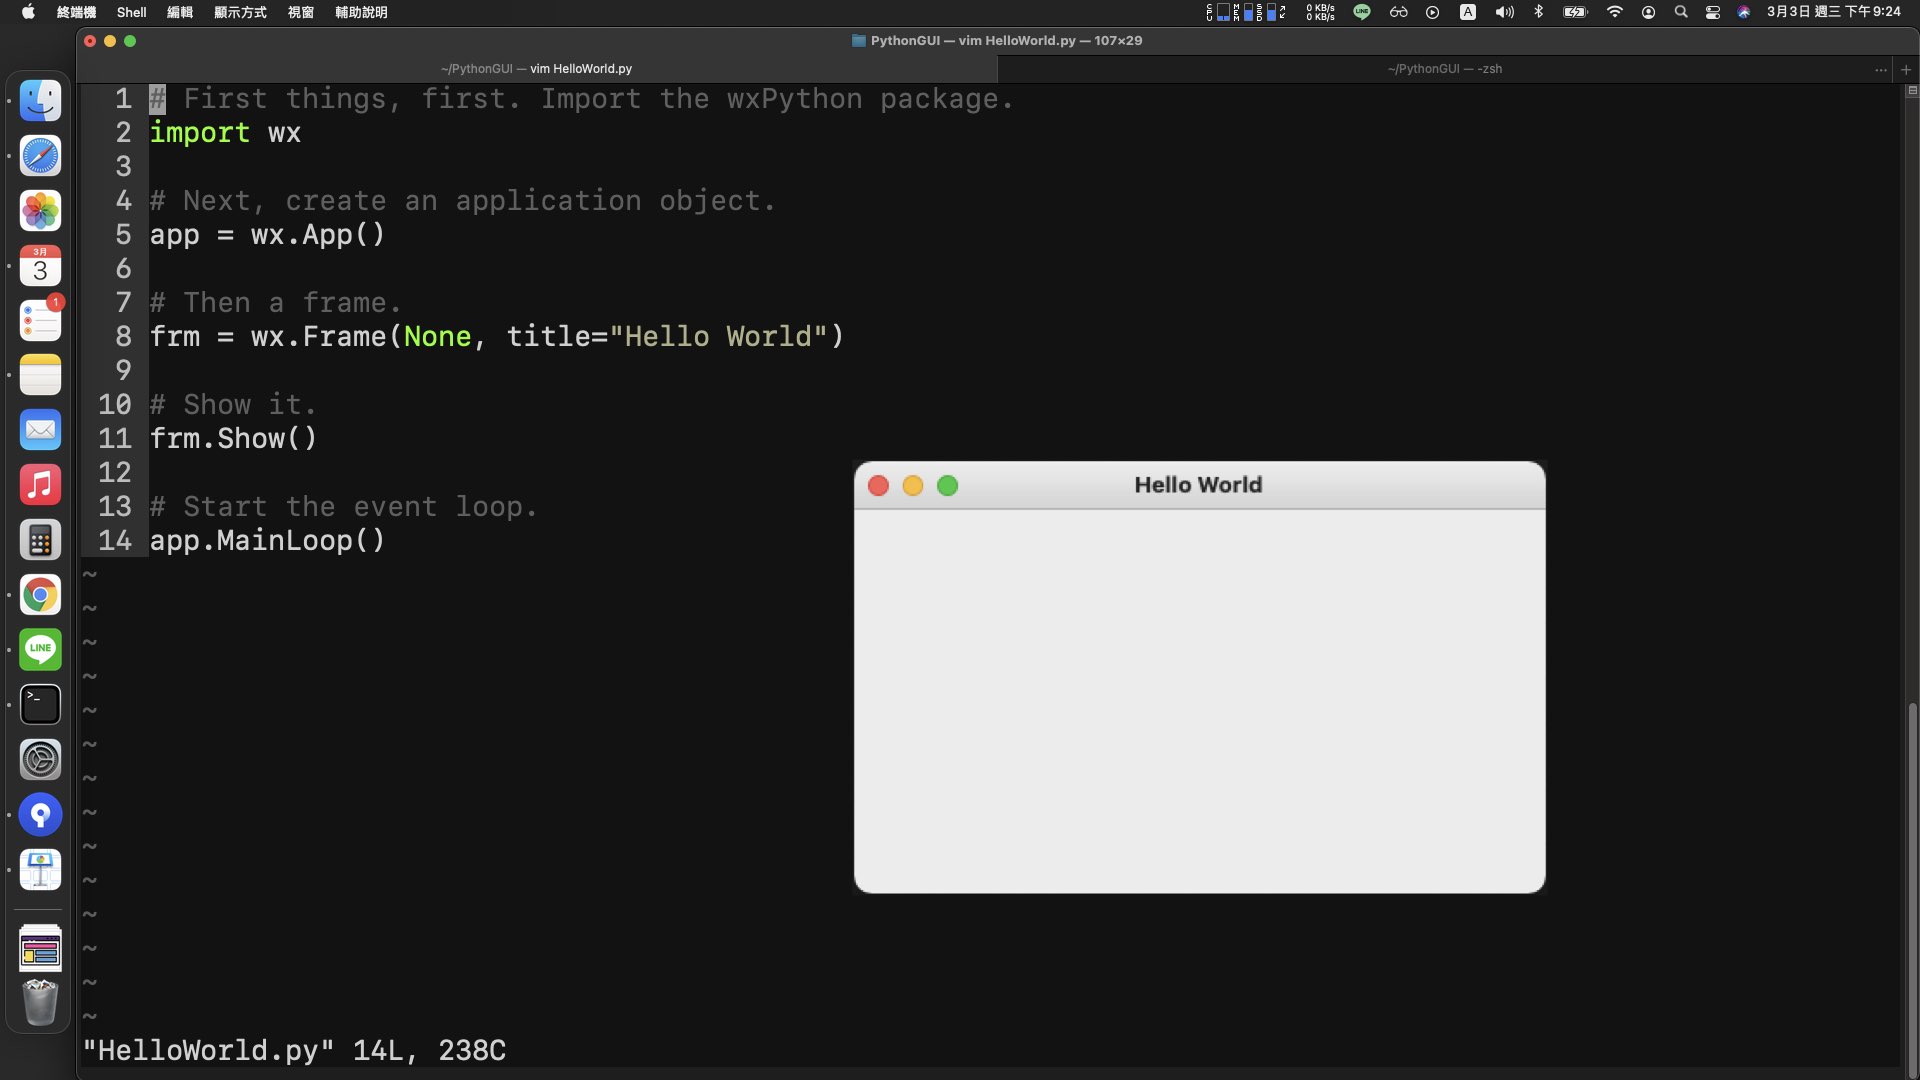The width and height of the screenshot is (1920, 1080).
Task: Switch to the vim HelloWorld.py tab
Action: click(537, 69)
